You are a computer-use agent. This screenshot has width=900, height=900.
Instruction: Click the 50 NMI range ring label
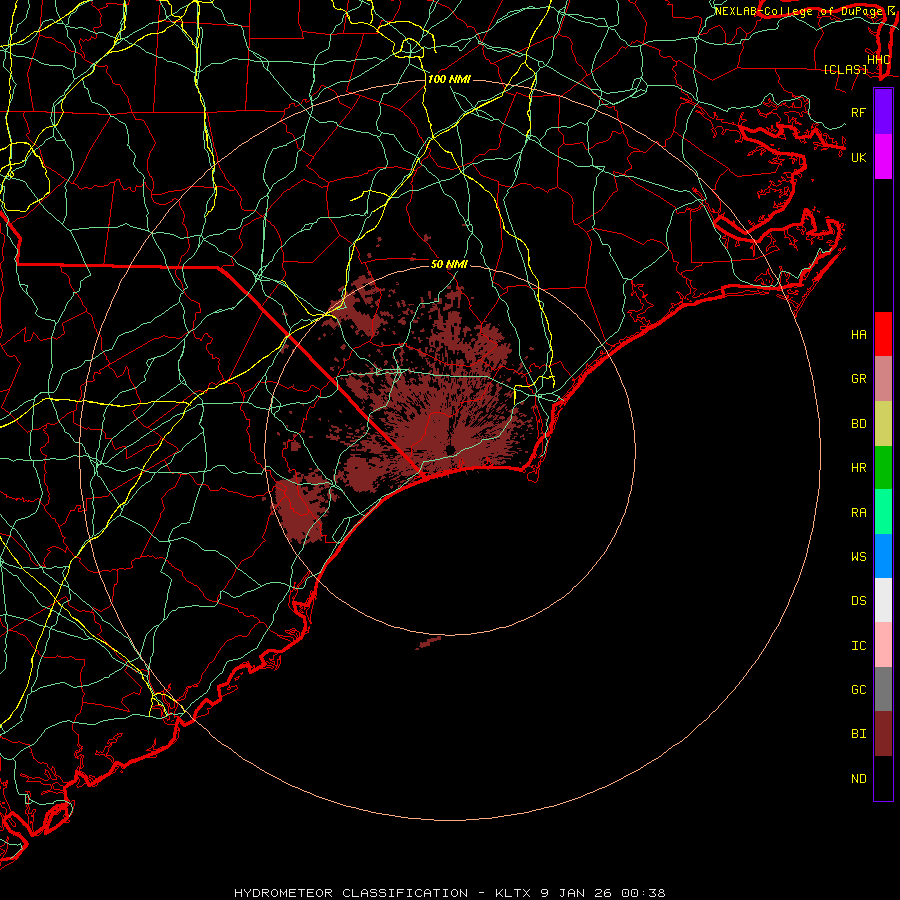coord(449,264)
